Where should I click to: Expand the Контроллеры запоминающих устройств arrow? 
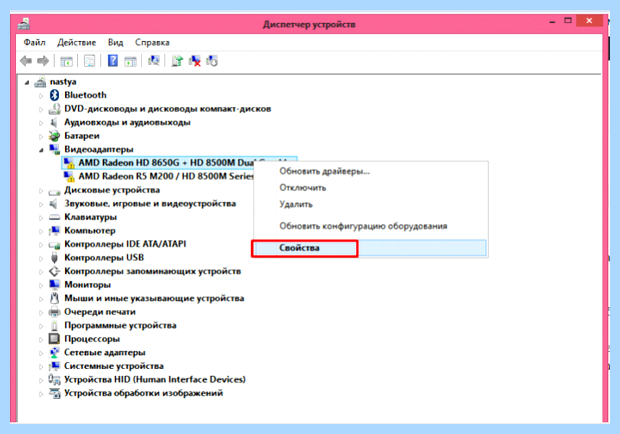41,272
